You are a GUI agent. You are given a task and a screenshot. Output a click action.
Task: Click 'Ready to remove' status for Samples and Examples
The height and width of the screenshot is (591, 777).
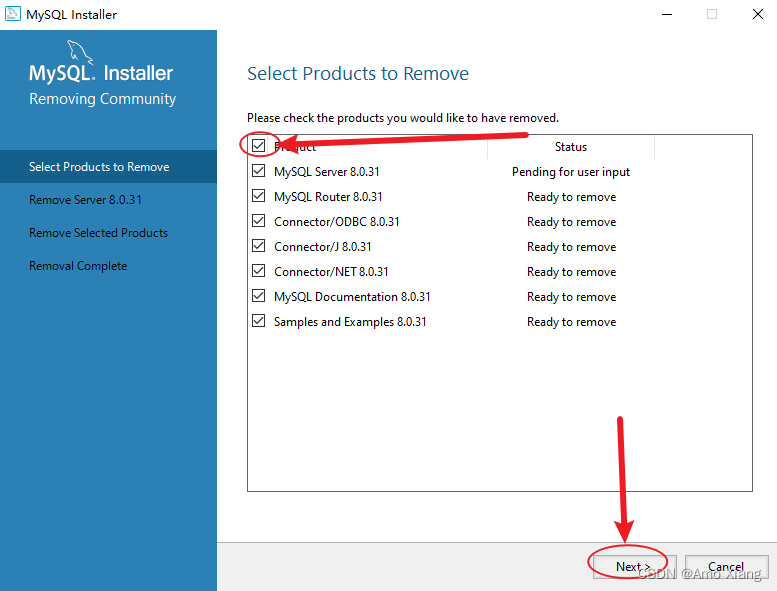571,322
